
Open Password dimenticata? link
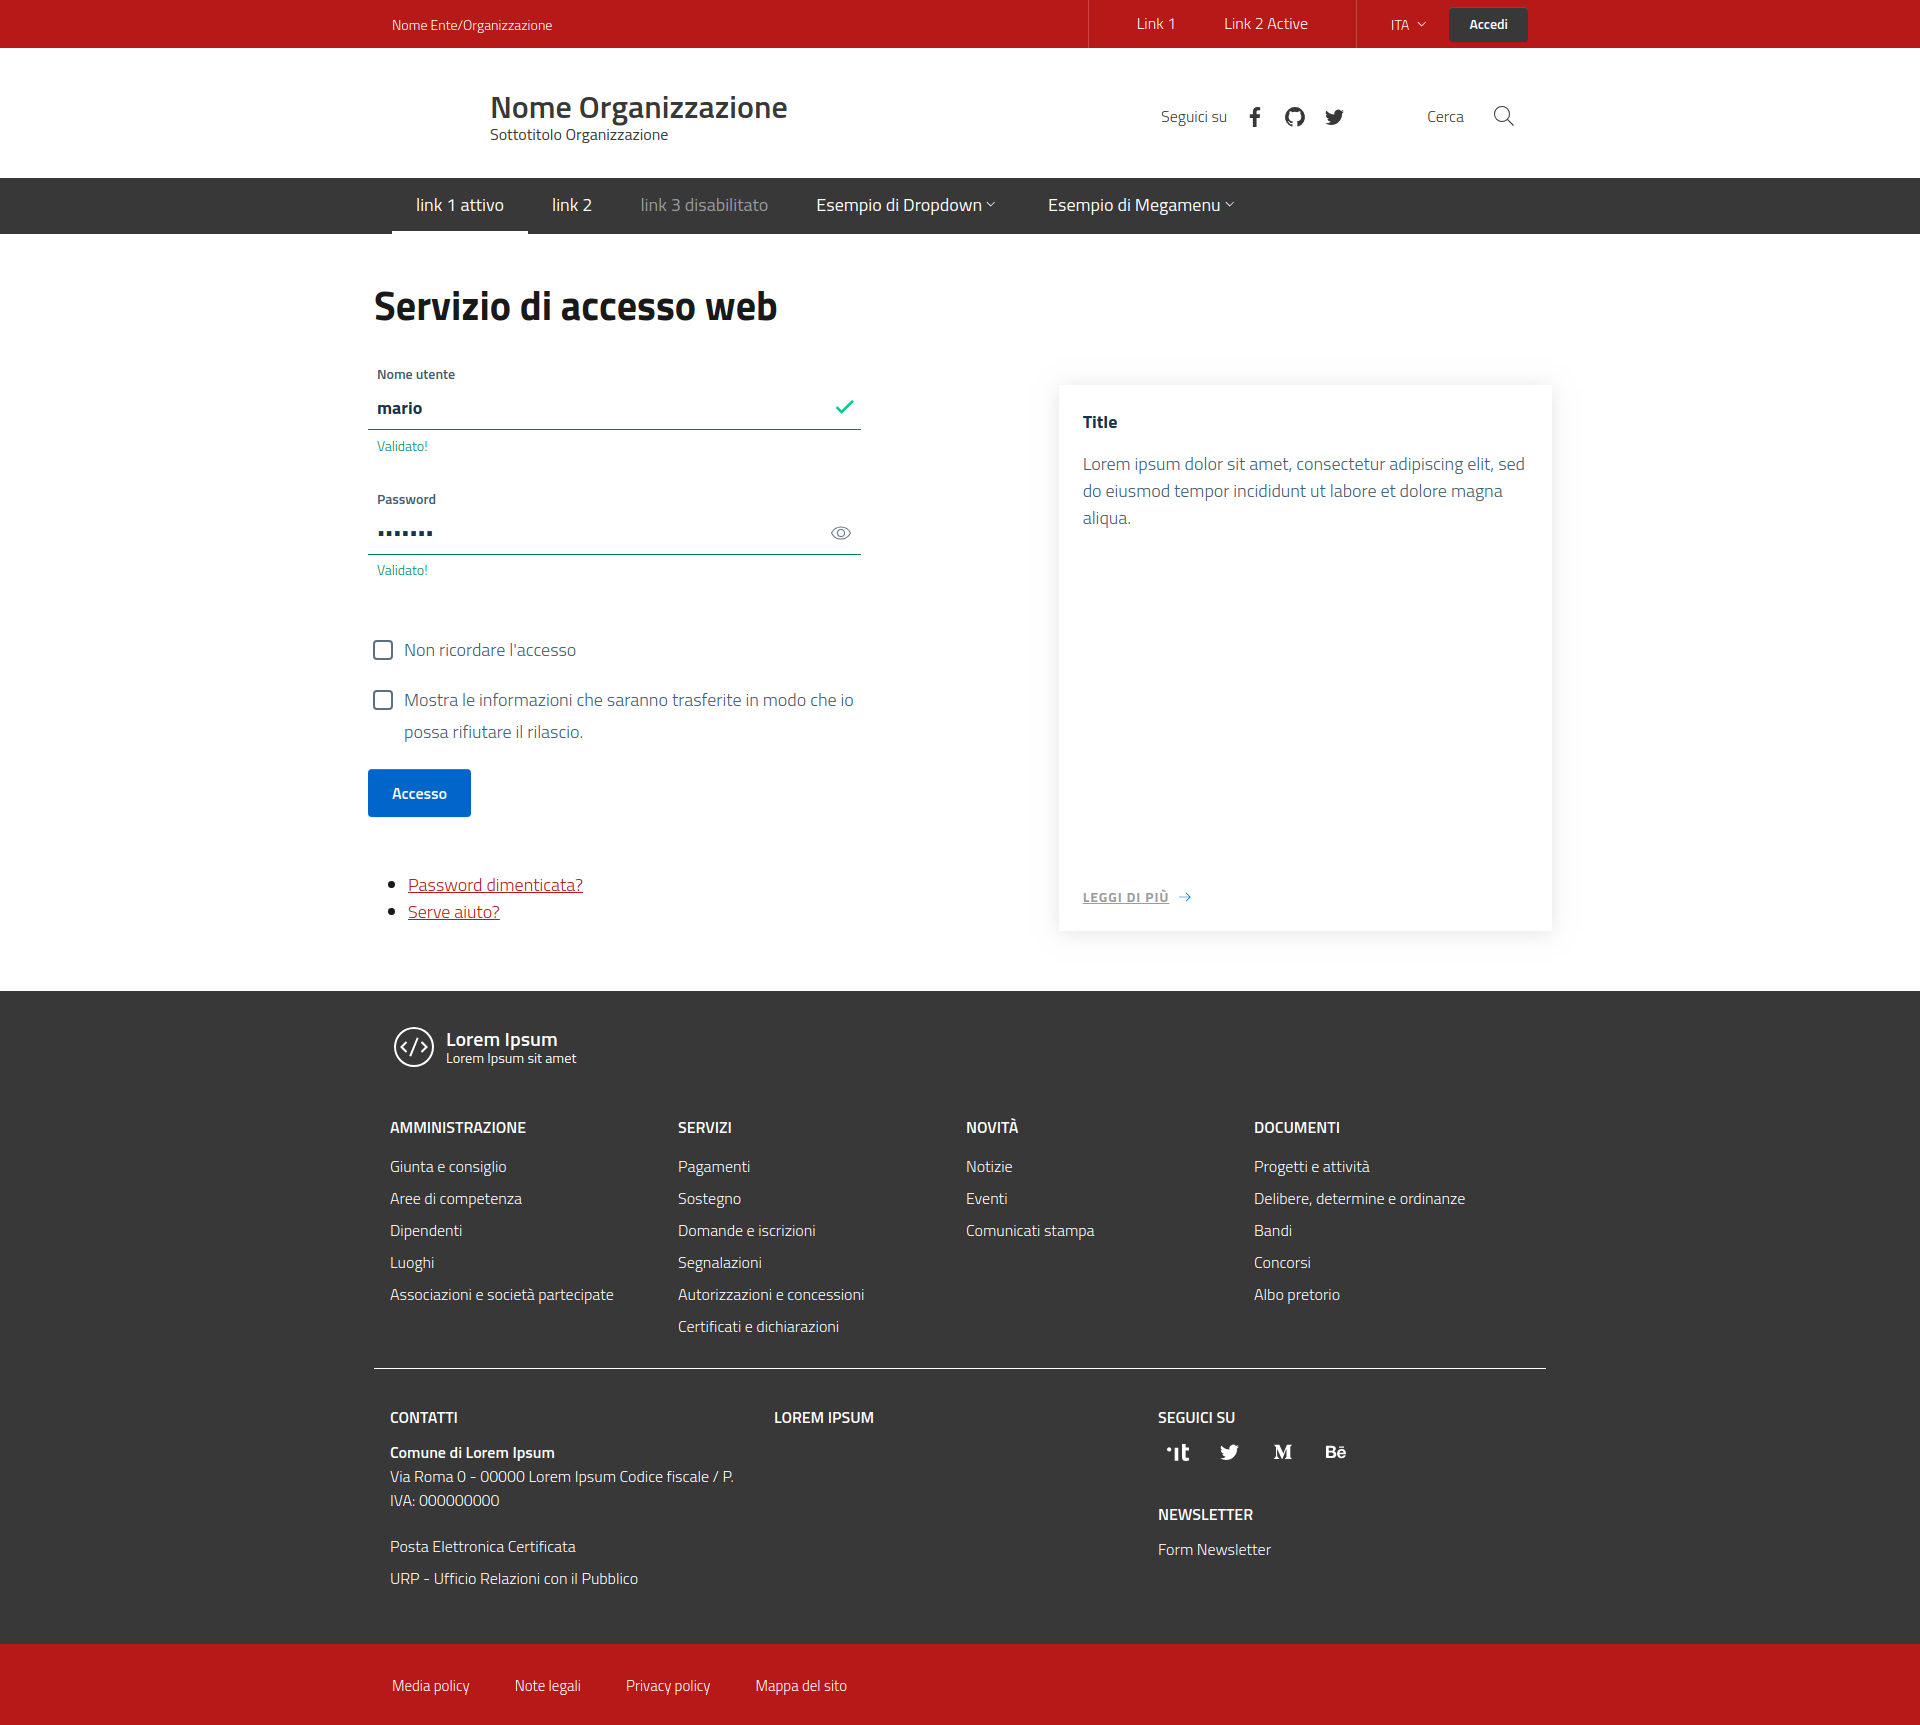tap(495, 885)
